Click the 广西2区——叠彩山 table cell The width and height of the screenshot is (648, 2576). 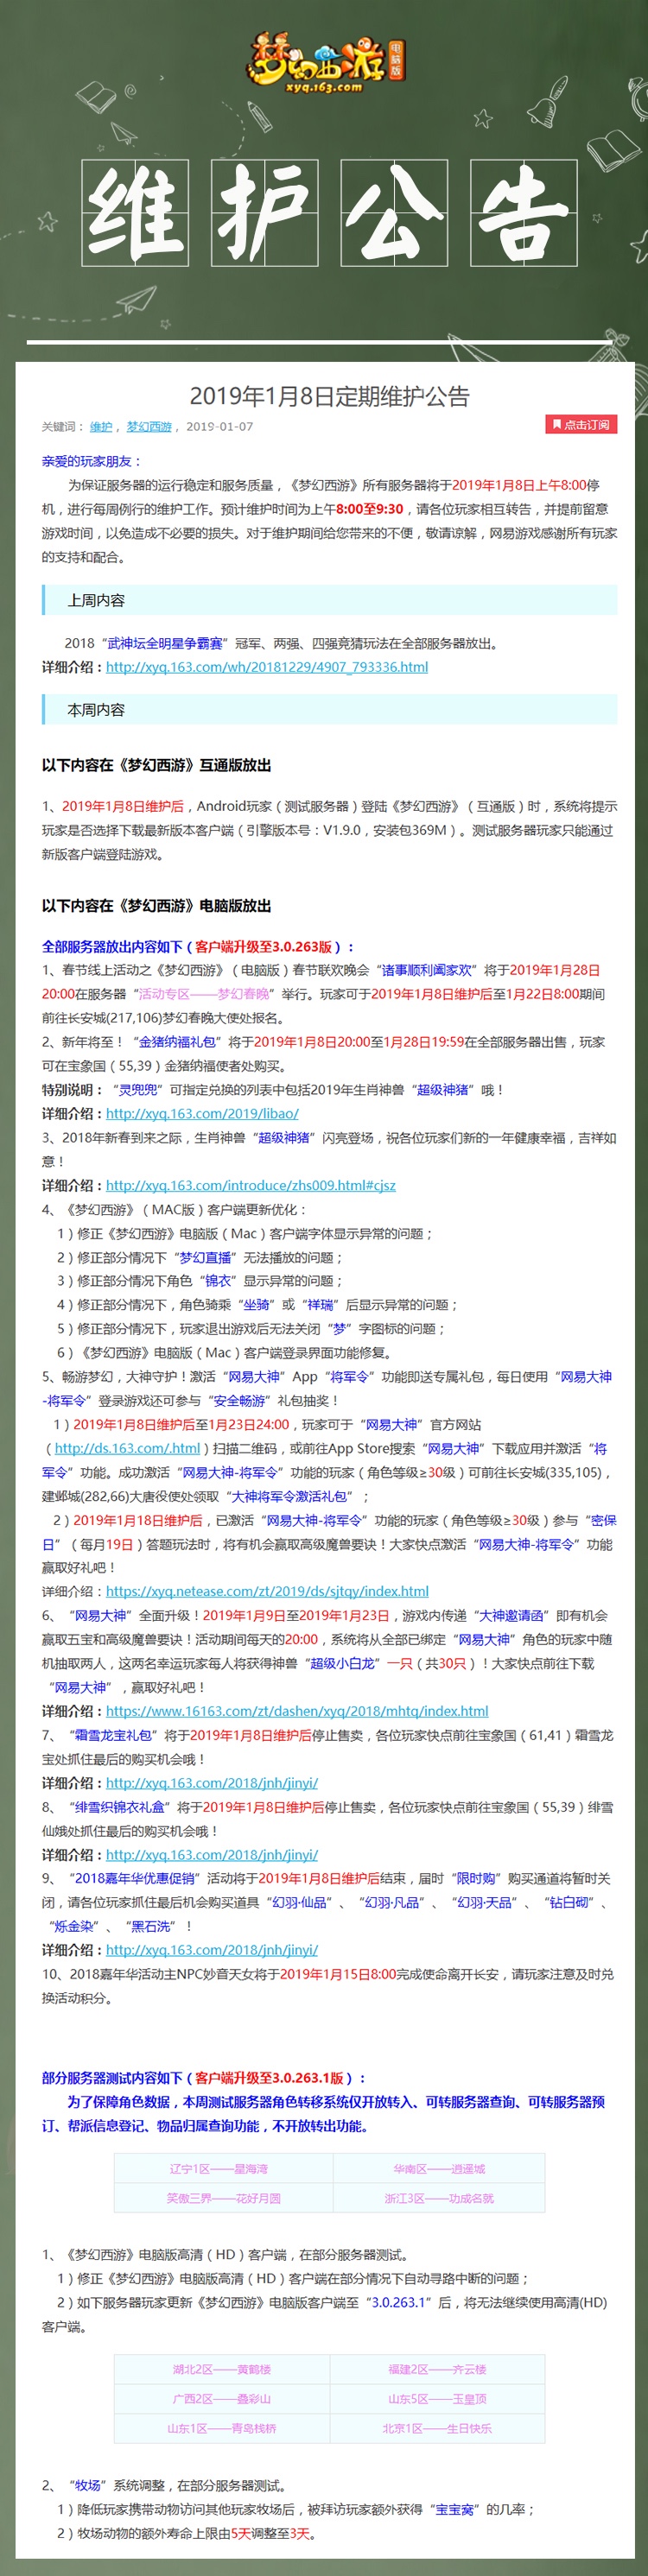point(222,2399)
